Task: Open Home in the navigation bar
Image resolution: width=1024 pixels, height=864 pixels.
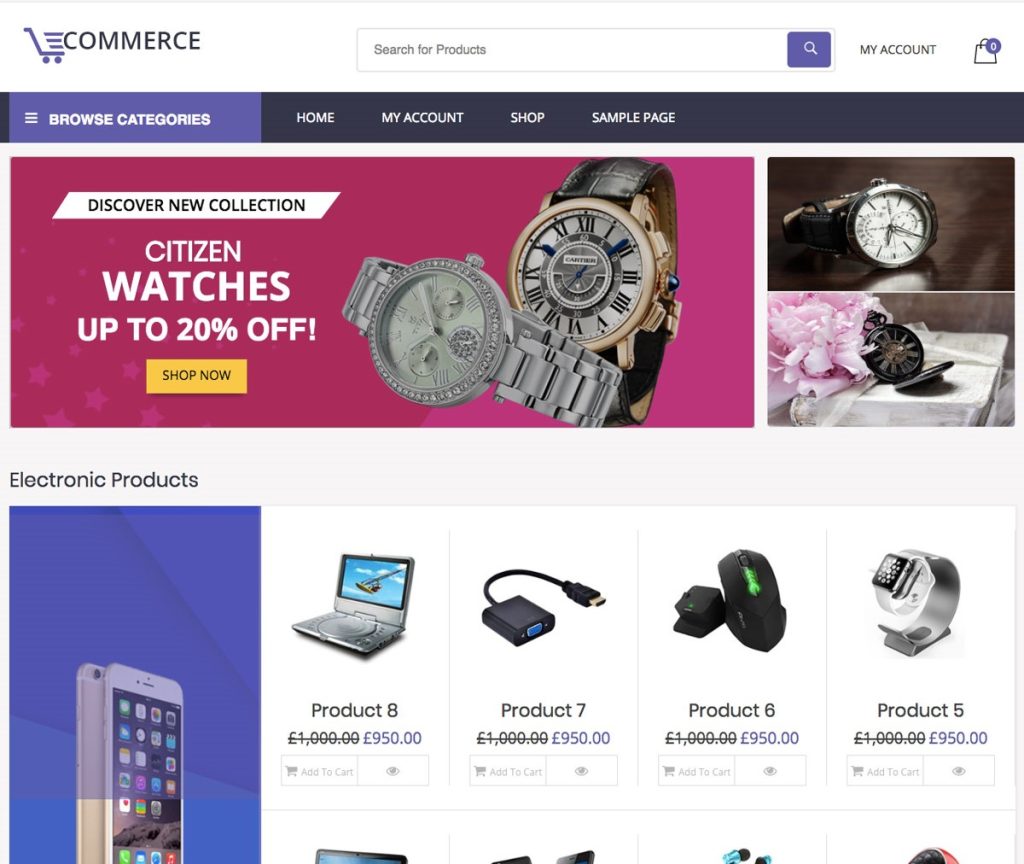Action: click(x=315, y=118)
